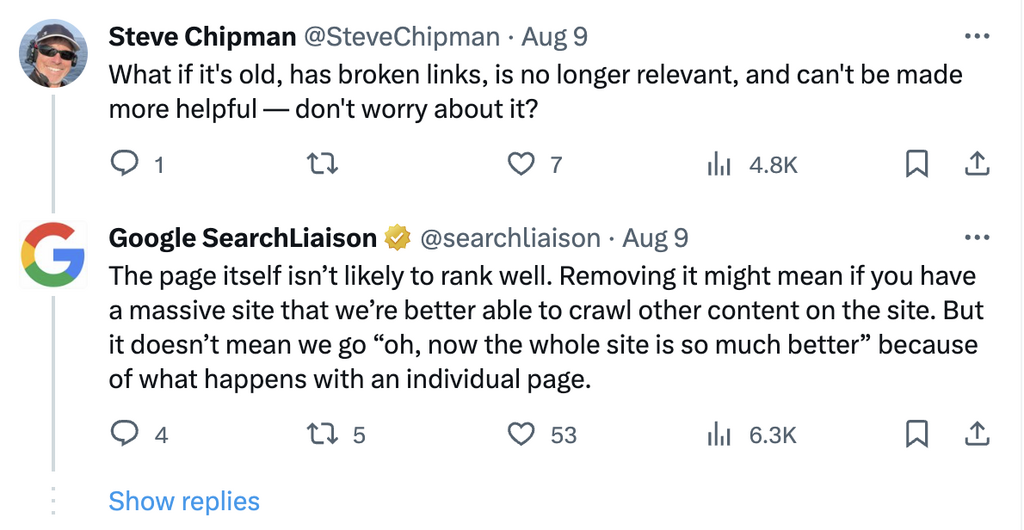Click the @searchliaison handle

[510, 238]
